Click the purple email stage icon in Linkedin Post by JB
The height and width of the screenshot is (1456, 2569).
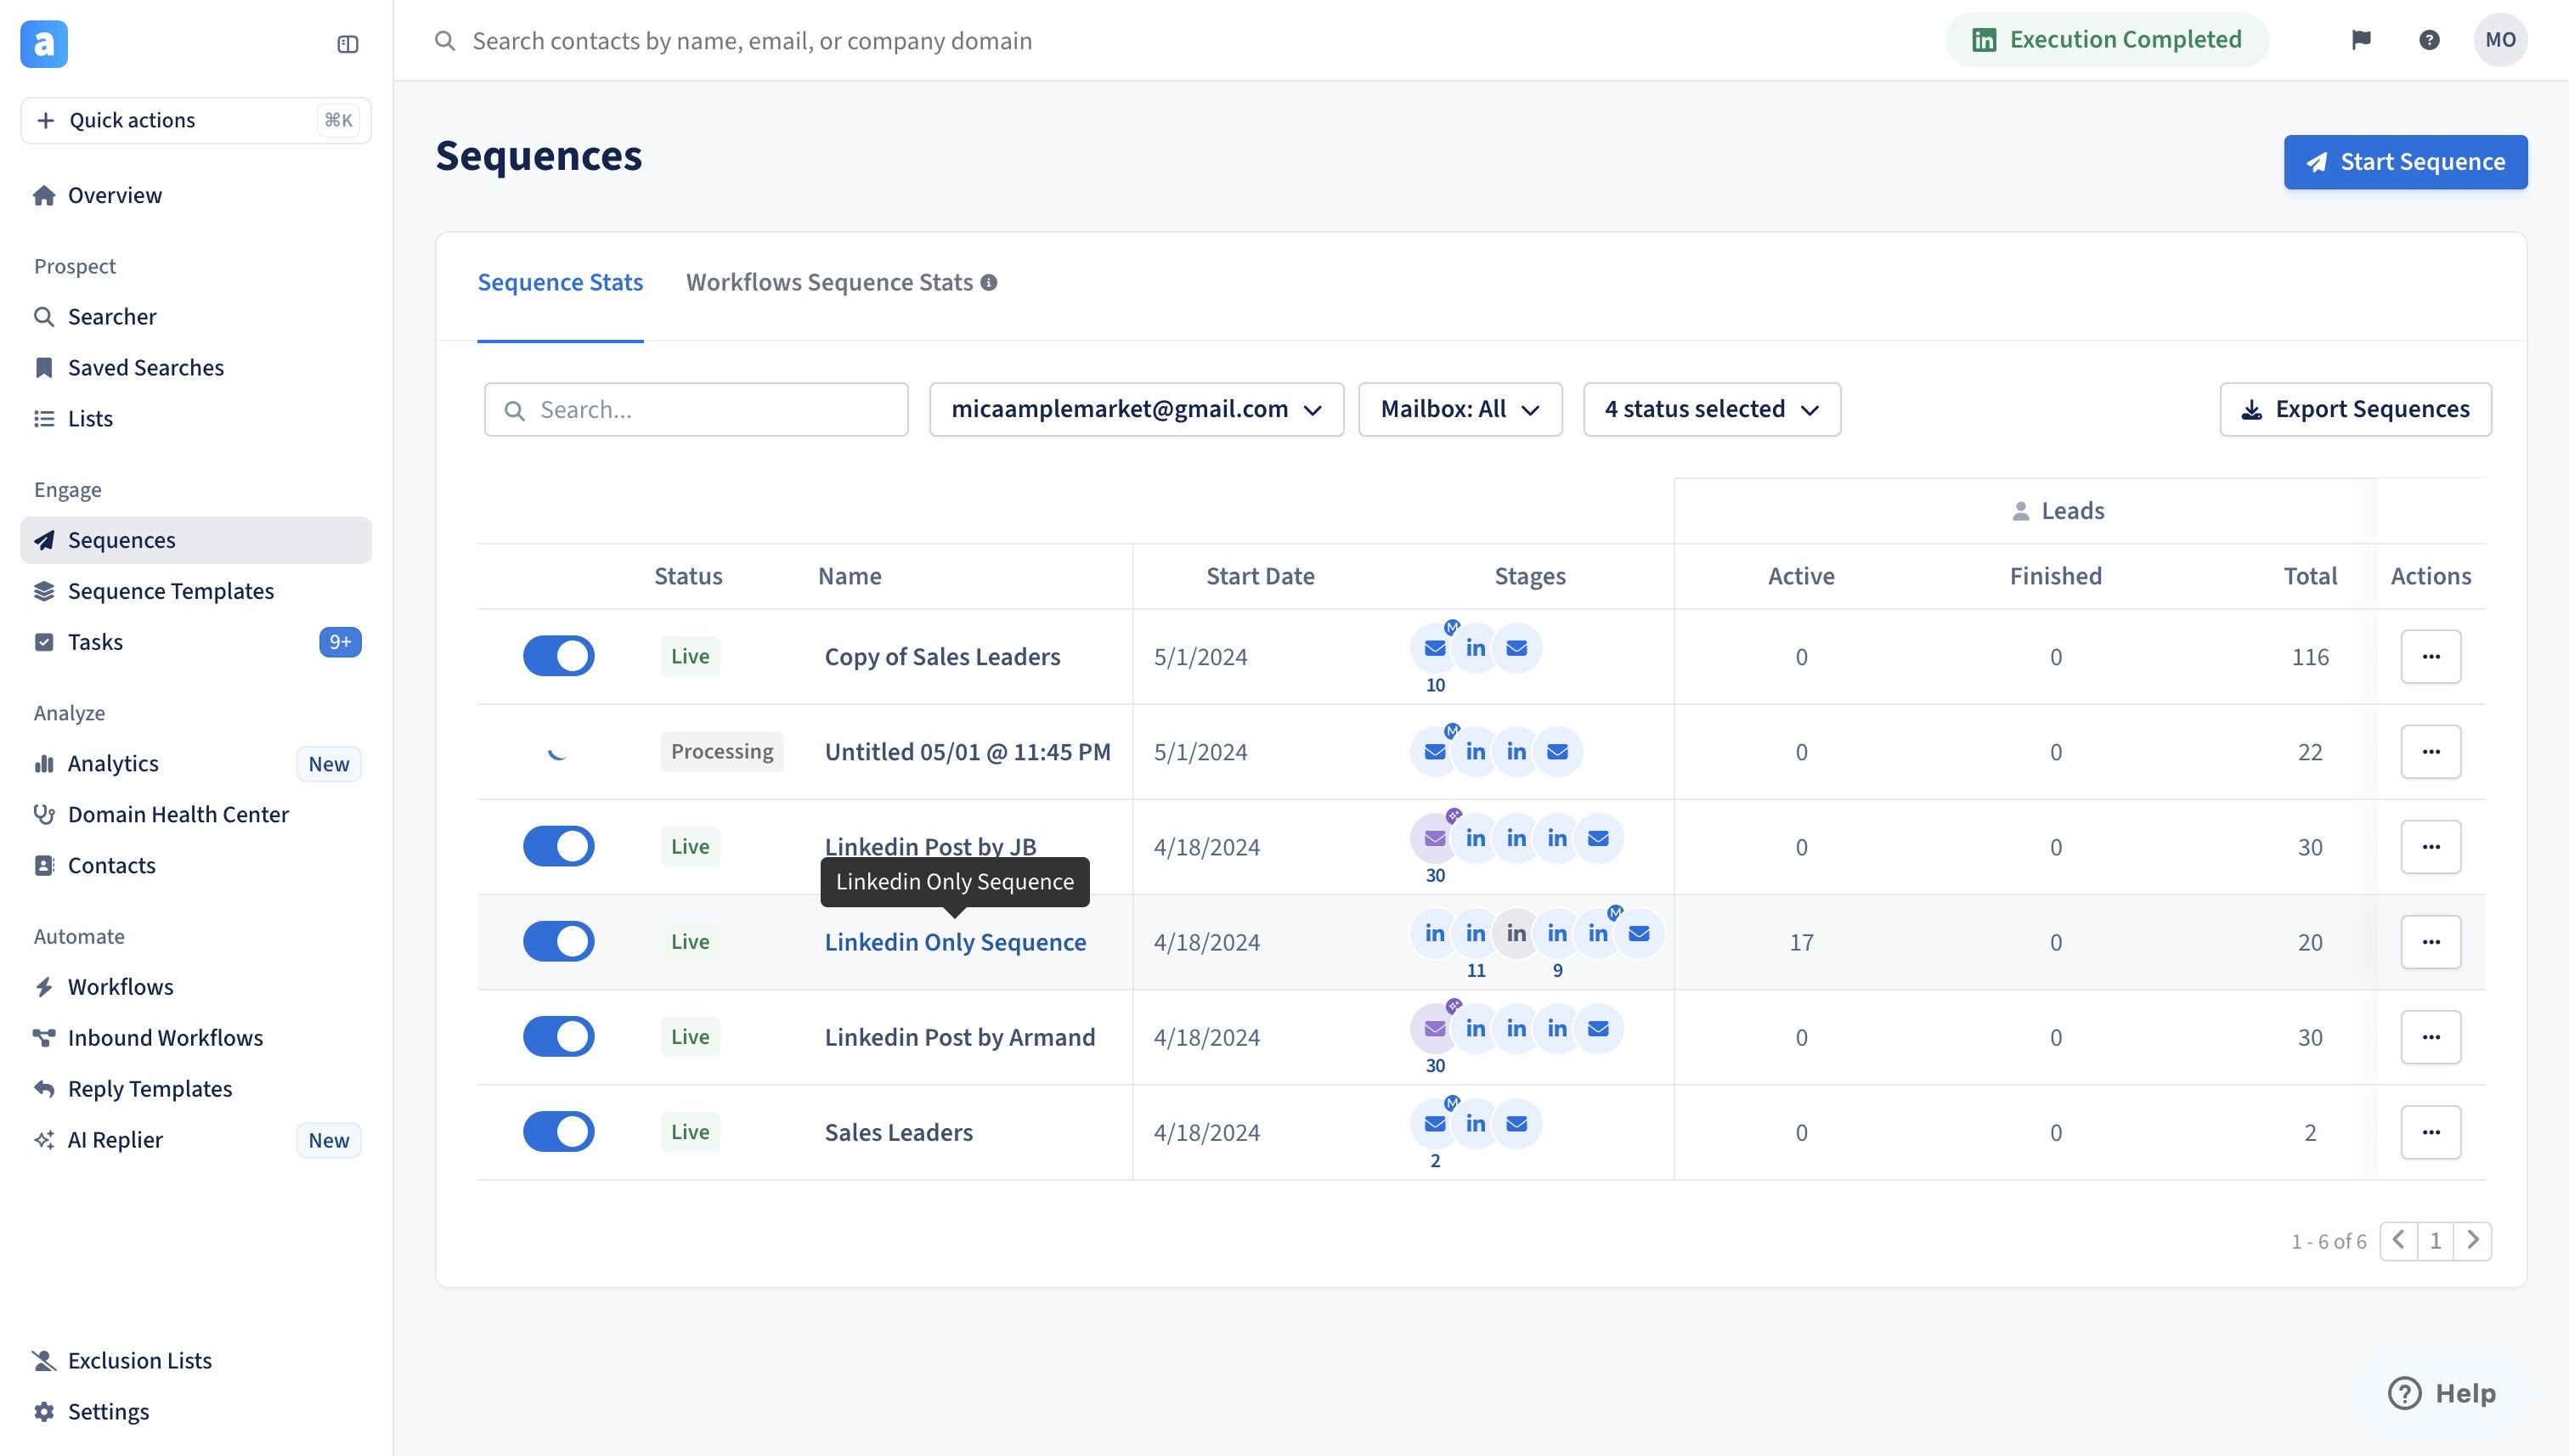click(x=1434, y=838)
